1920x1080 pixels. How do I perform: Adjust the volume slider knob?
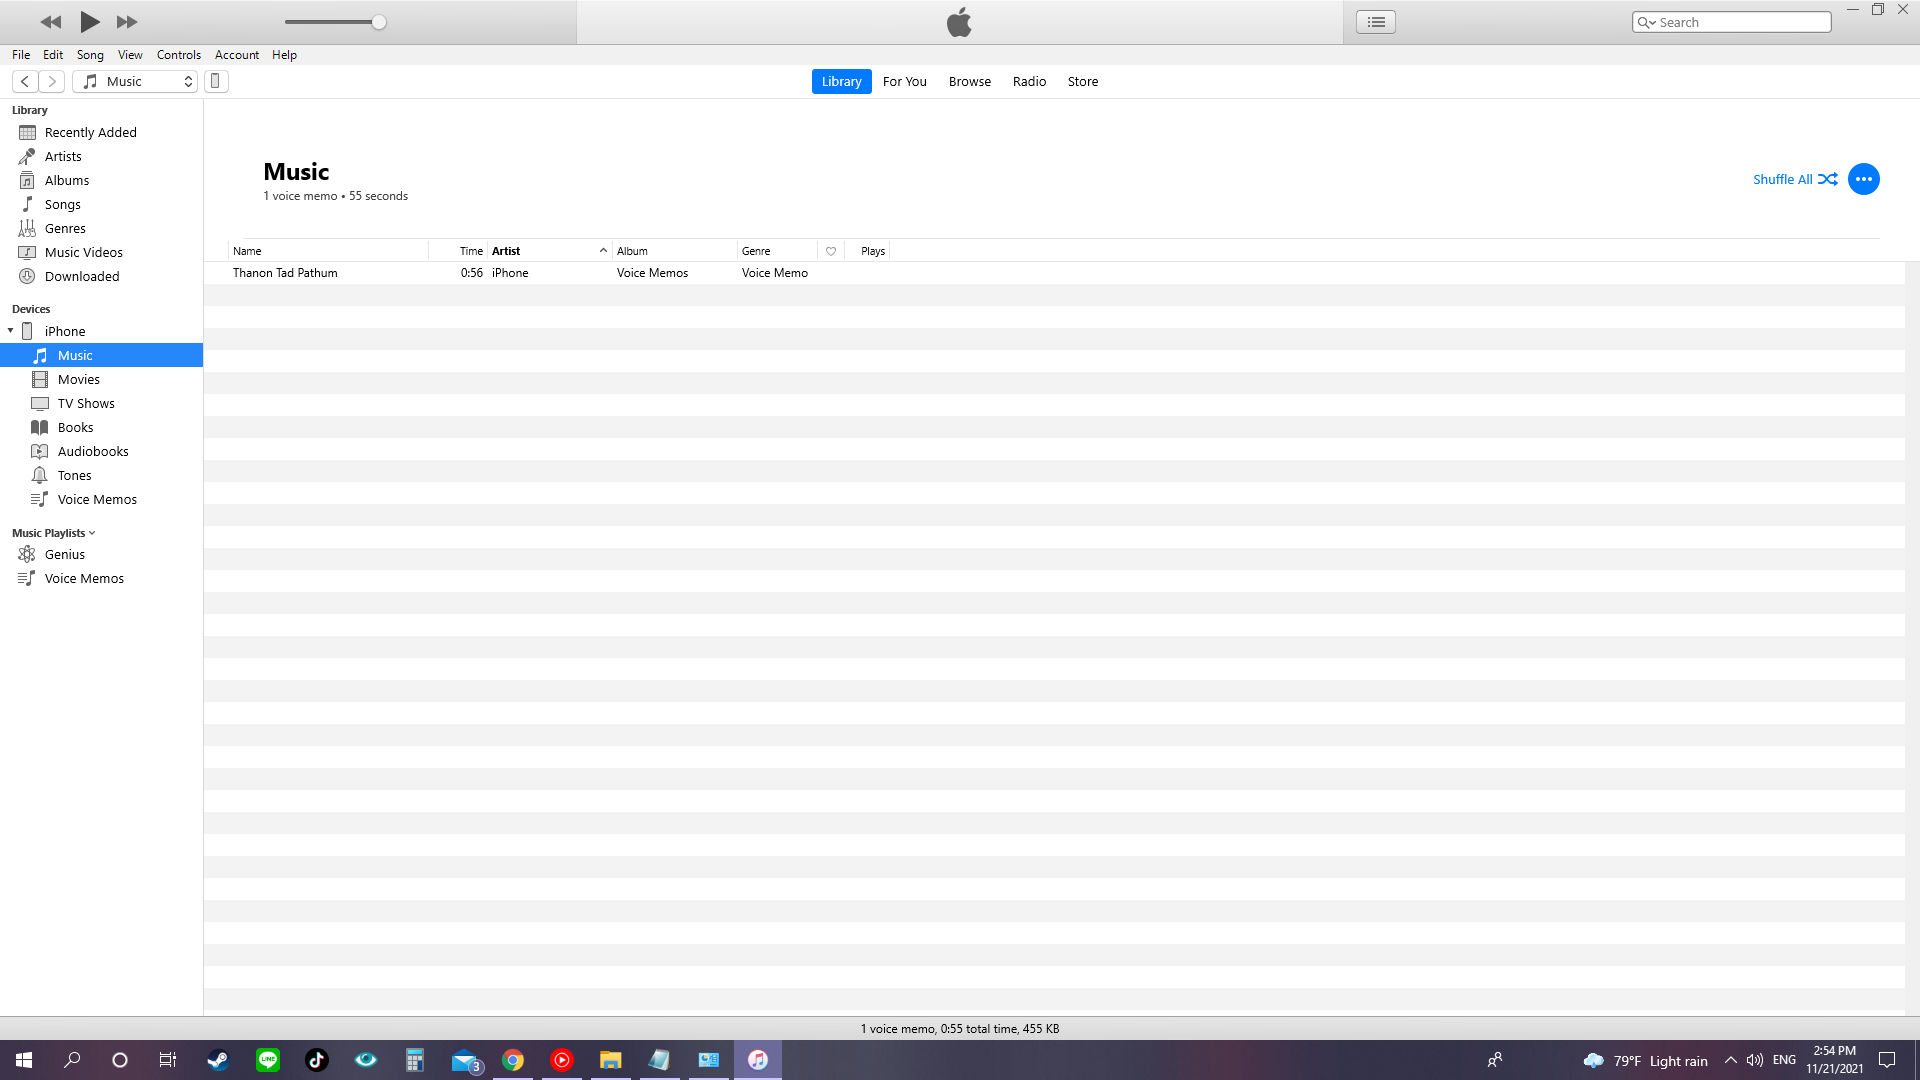379,22
